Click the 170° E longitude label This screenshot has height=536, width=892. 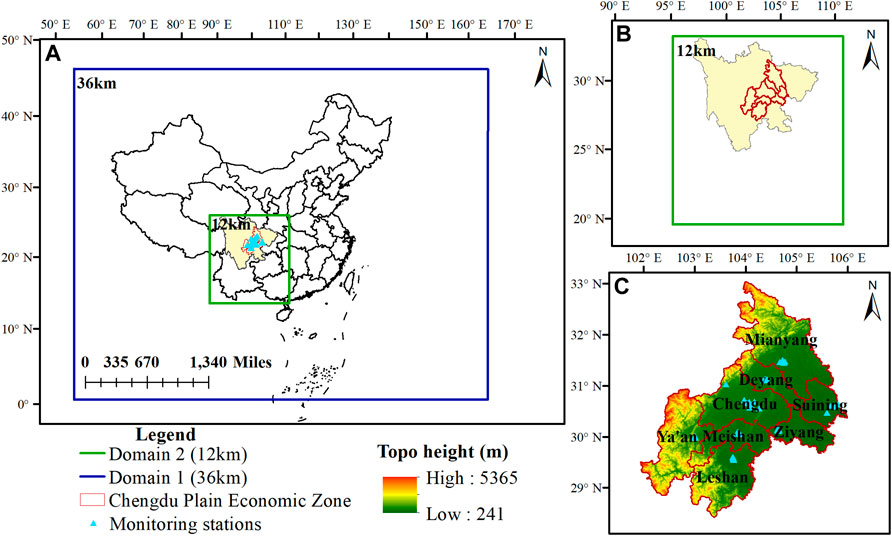tap(515, 25)
